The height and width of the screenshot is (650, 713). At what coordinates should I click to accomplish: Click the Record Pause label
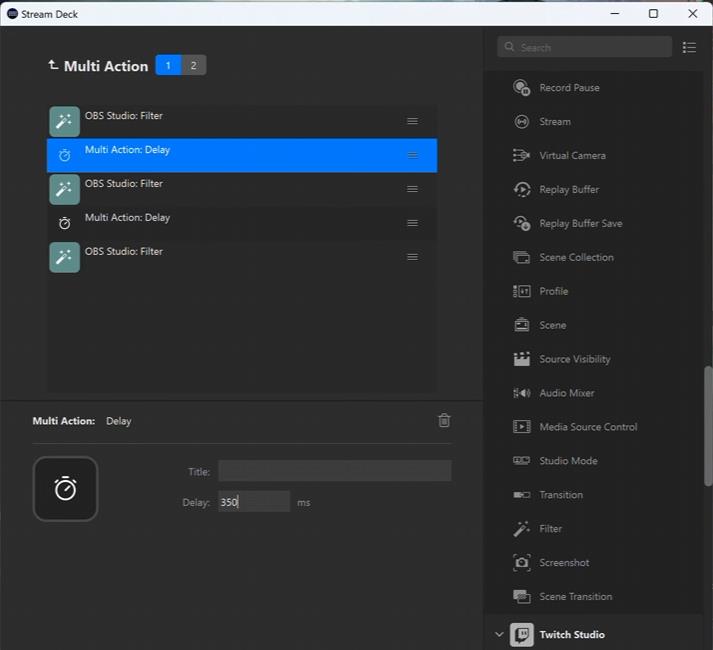pos(569,88)
